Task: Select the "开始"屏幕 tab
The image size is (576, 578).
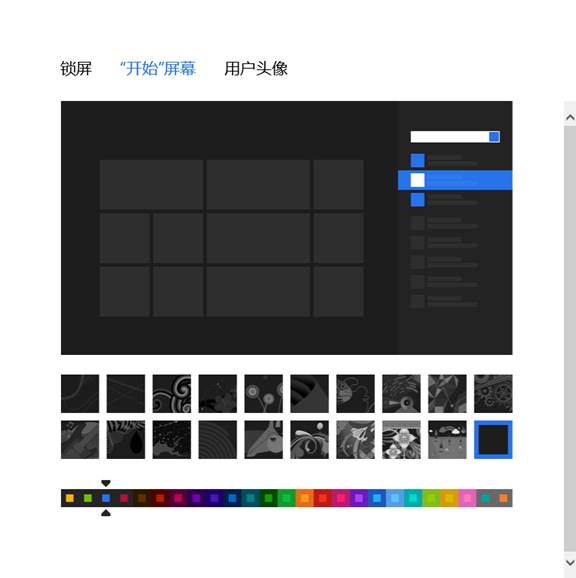Action: [158, 69]
